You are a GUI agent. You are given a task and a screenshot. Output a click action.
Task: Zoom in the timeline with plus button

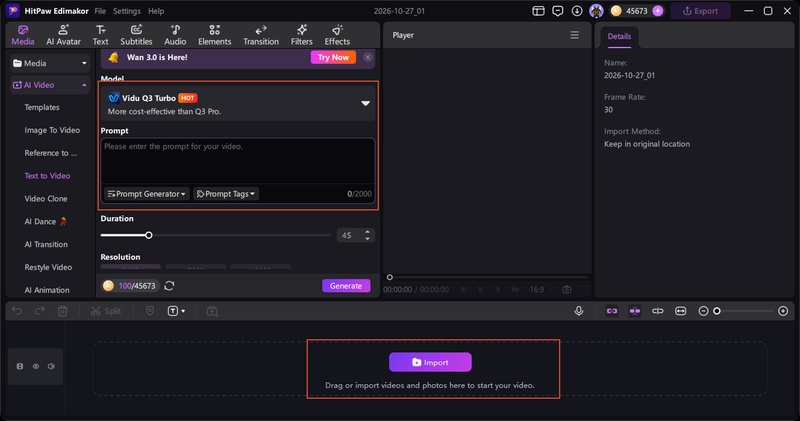[783, 311]
